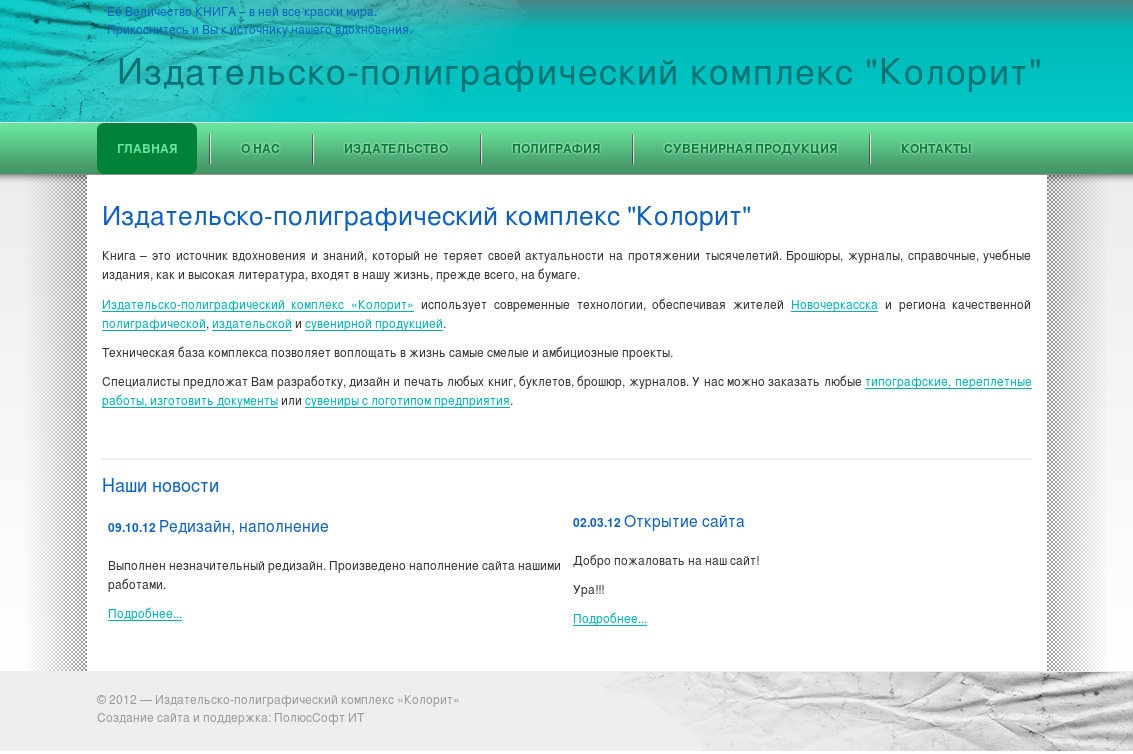Viewport: 1133px width, 754px height.
Task: Click типографские, переплетные работы link
Action: [x=947, y=382]
